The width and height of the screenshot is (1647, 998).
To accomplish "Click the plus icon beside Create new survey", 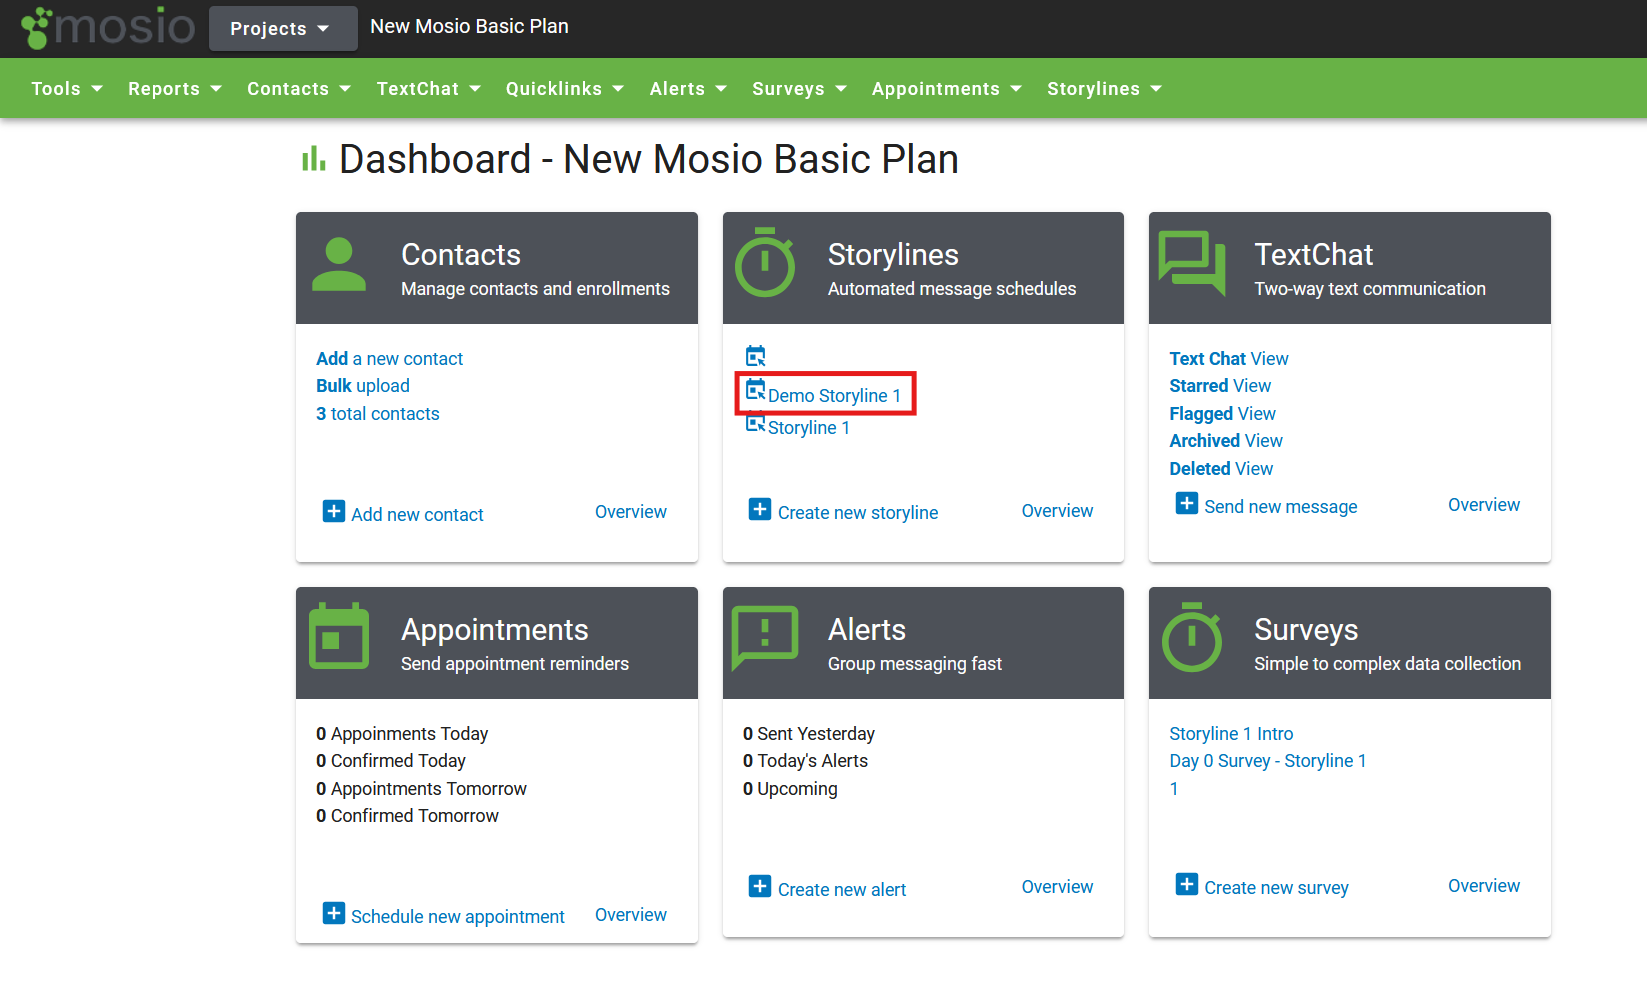I will tap(1187, 884).
